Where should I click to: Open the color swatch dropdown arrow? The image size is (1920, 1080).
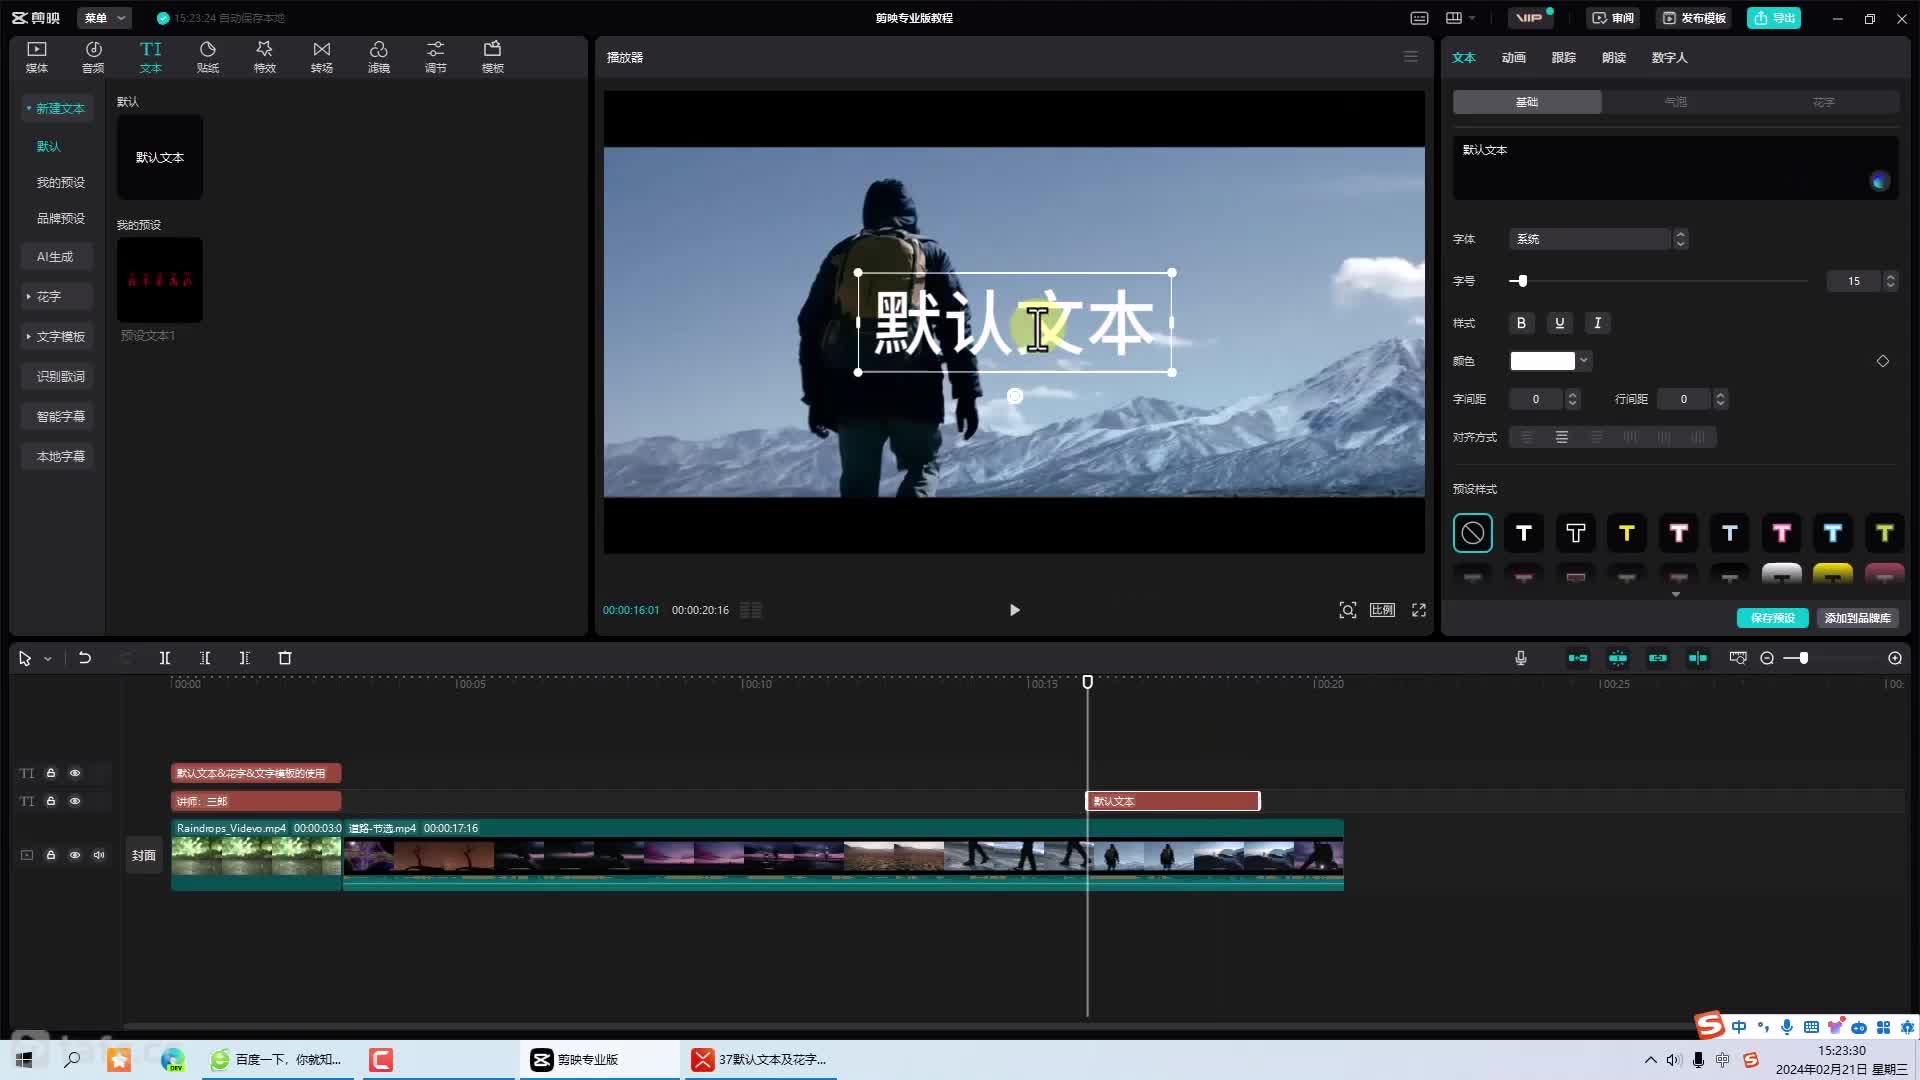click(1584, 361)
